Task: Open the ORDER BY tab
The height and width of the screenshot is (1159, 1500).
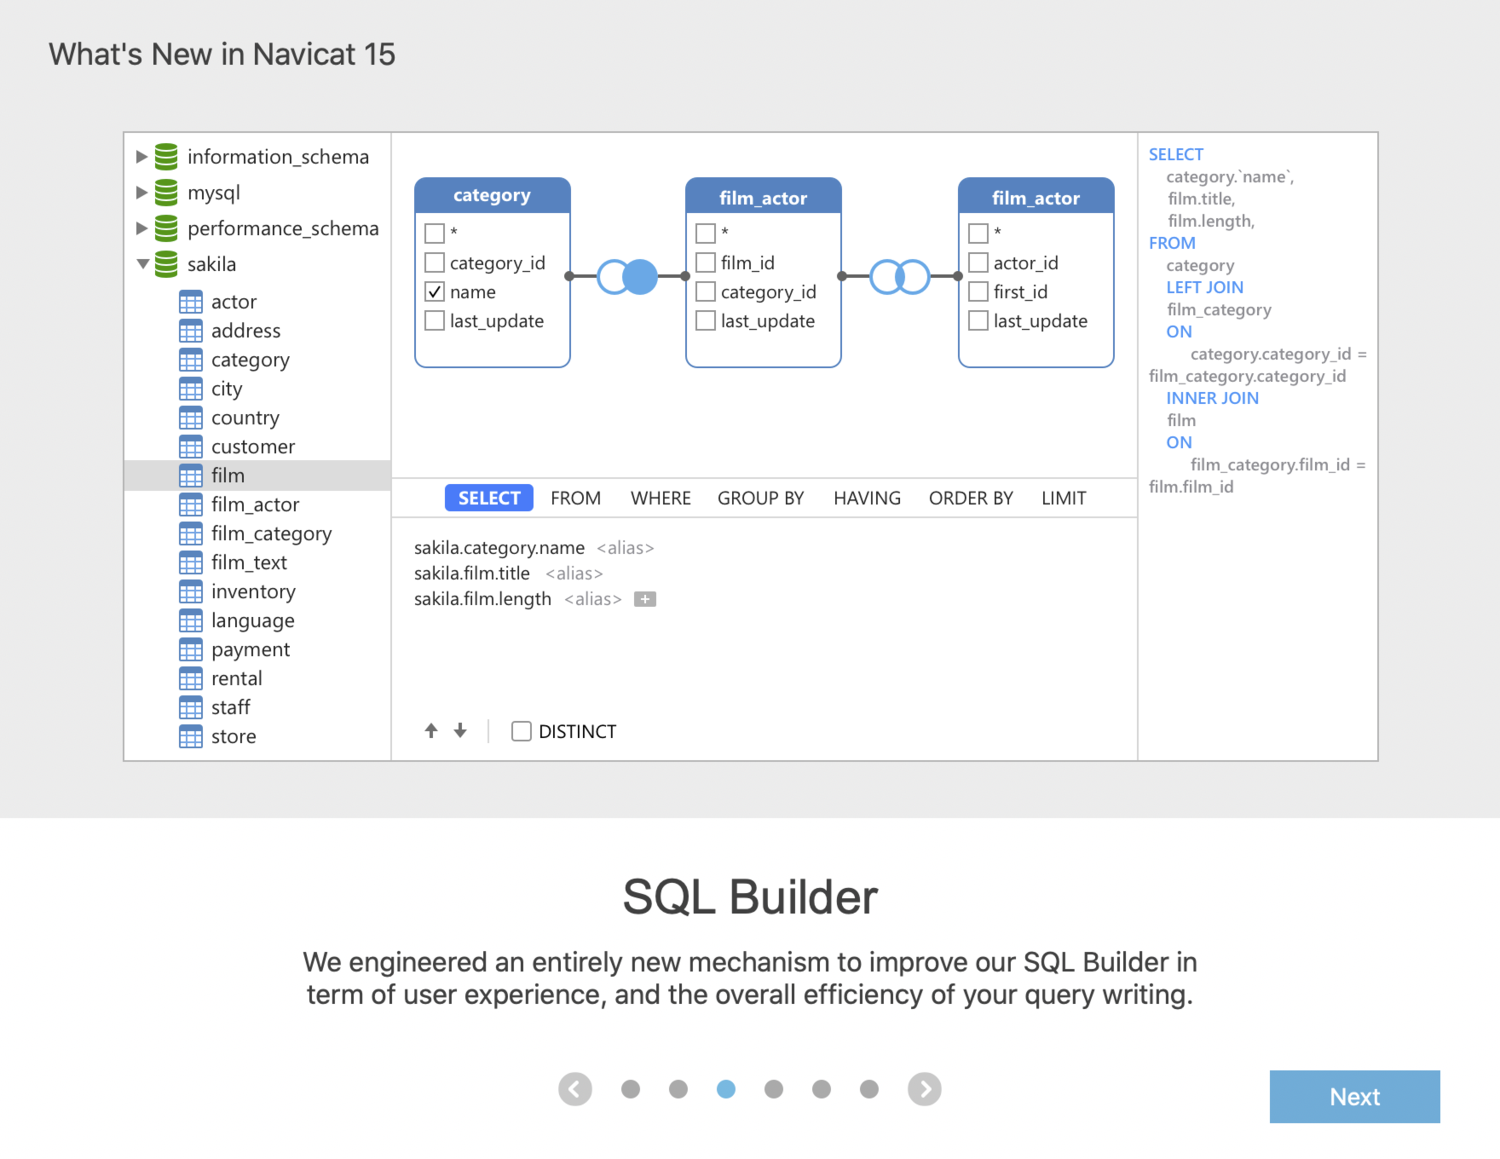Action: coord(971,498)
